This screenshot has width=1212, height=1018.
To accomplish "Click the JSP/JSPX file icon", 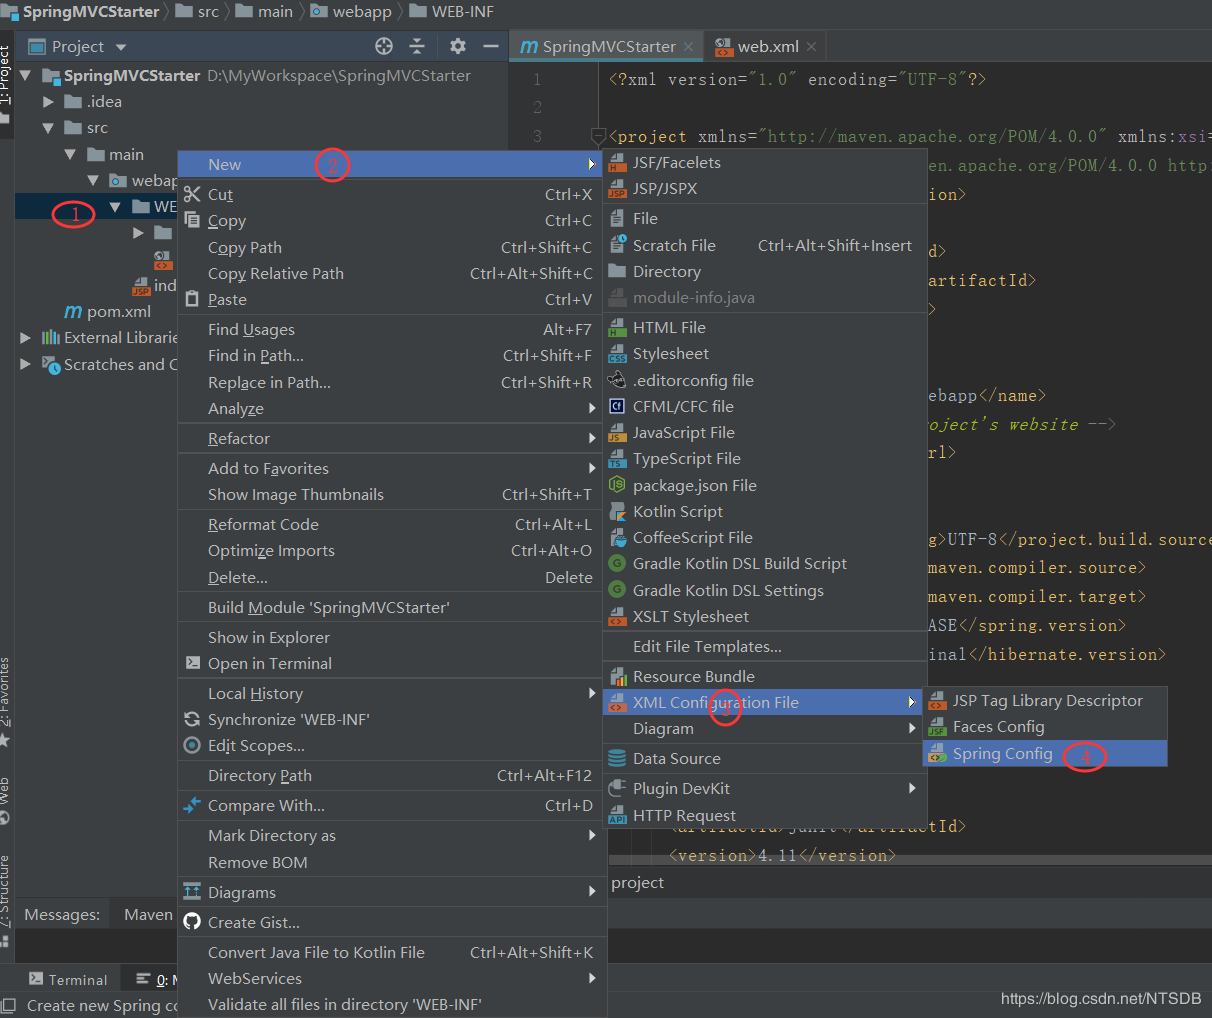I will coord(618,189).
